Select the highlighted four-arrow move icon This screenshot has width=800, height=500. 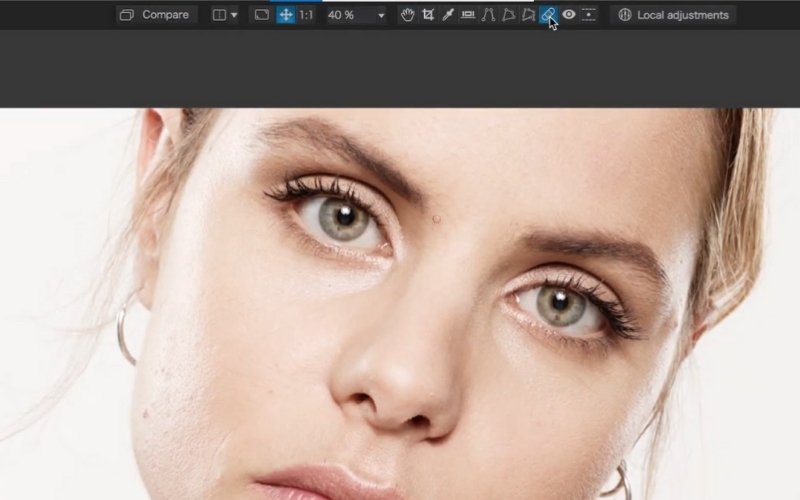286,15
